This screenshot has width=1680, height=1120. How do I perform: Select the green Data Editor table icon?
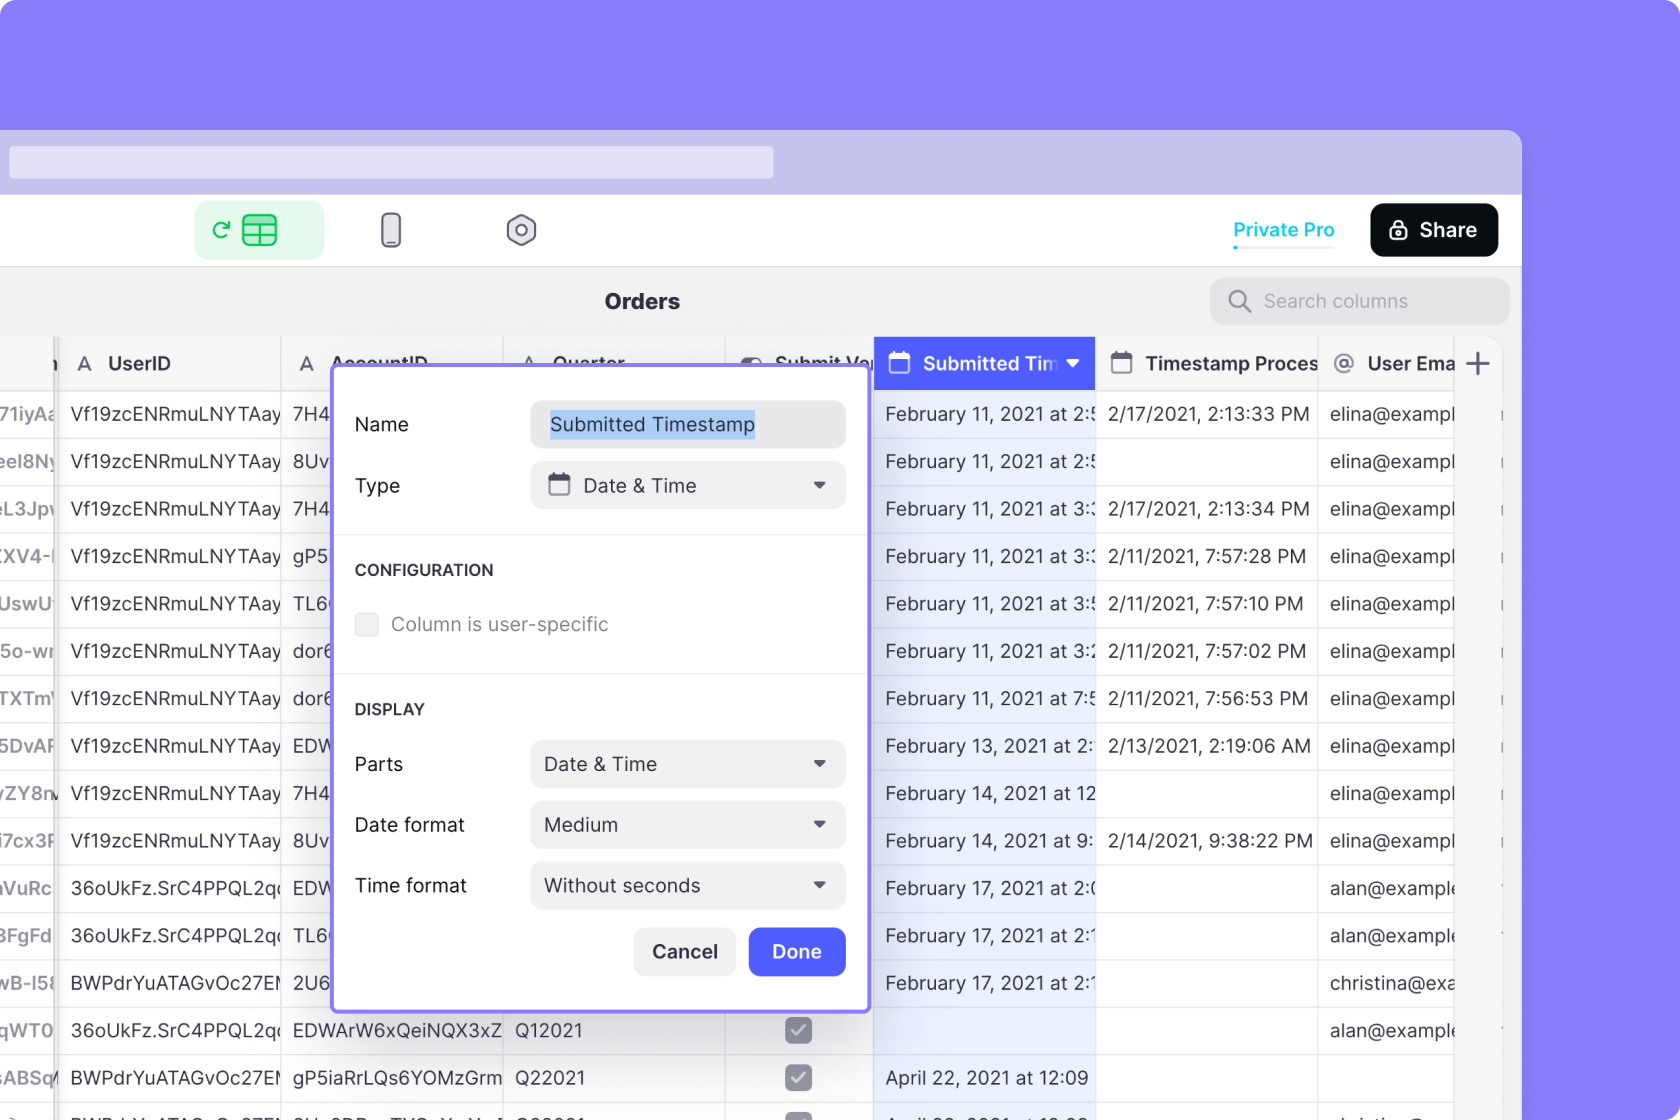260,229
